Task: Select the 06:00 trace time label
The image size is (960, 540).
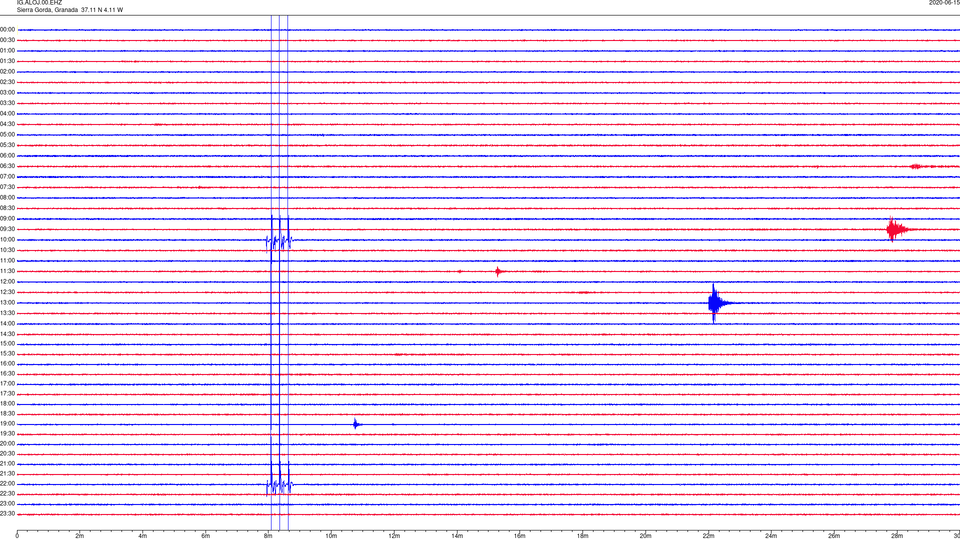Action: (x=7, y=156)
